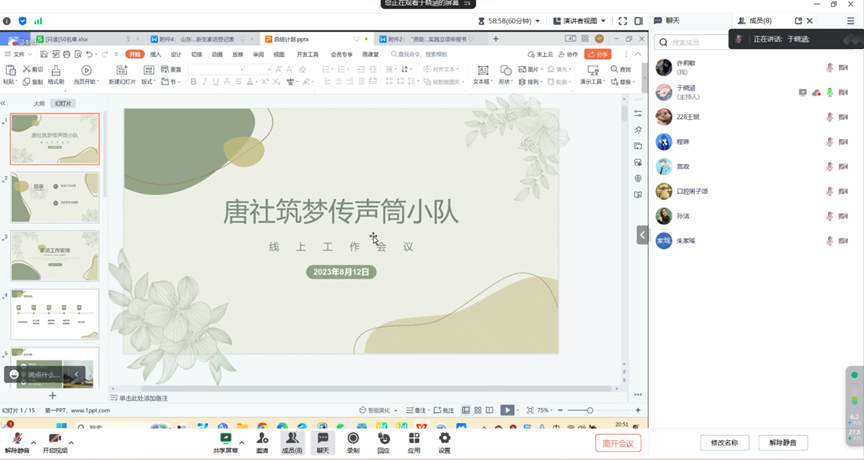Viewport: 864px width, 460px height.
Task: Click Unmute (解除静音) button below the members list
Action: click(782, 442)
